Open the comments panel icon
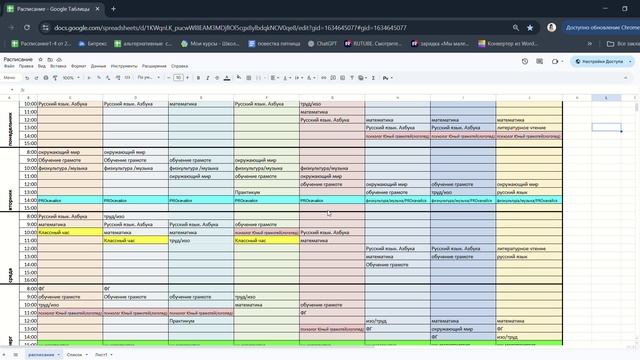Image resolution: width=640 pixels, height=360 pixels. click(540, 61)
